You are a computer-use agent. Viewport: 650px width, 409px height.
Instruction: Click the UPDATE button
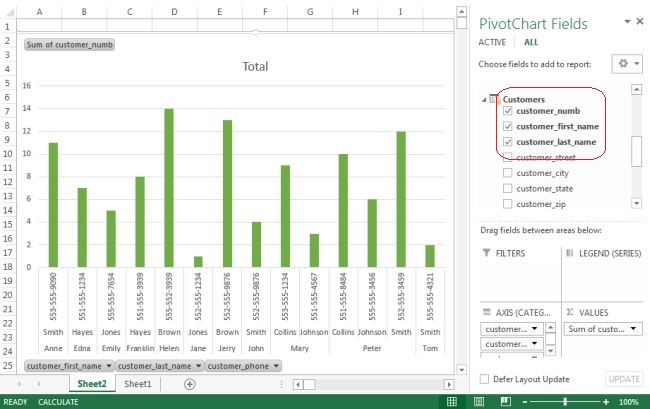[624, 379]
